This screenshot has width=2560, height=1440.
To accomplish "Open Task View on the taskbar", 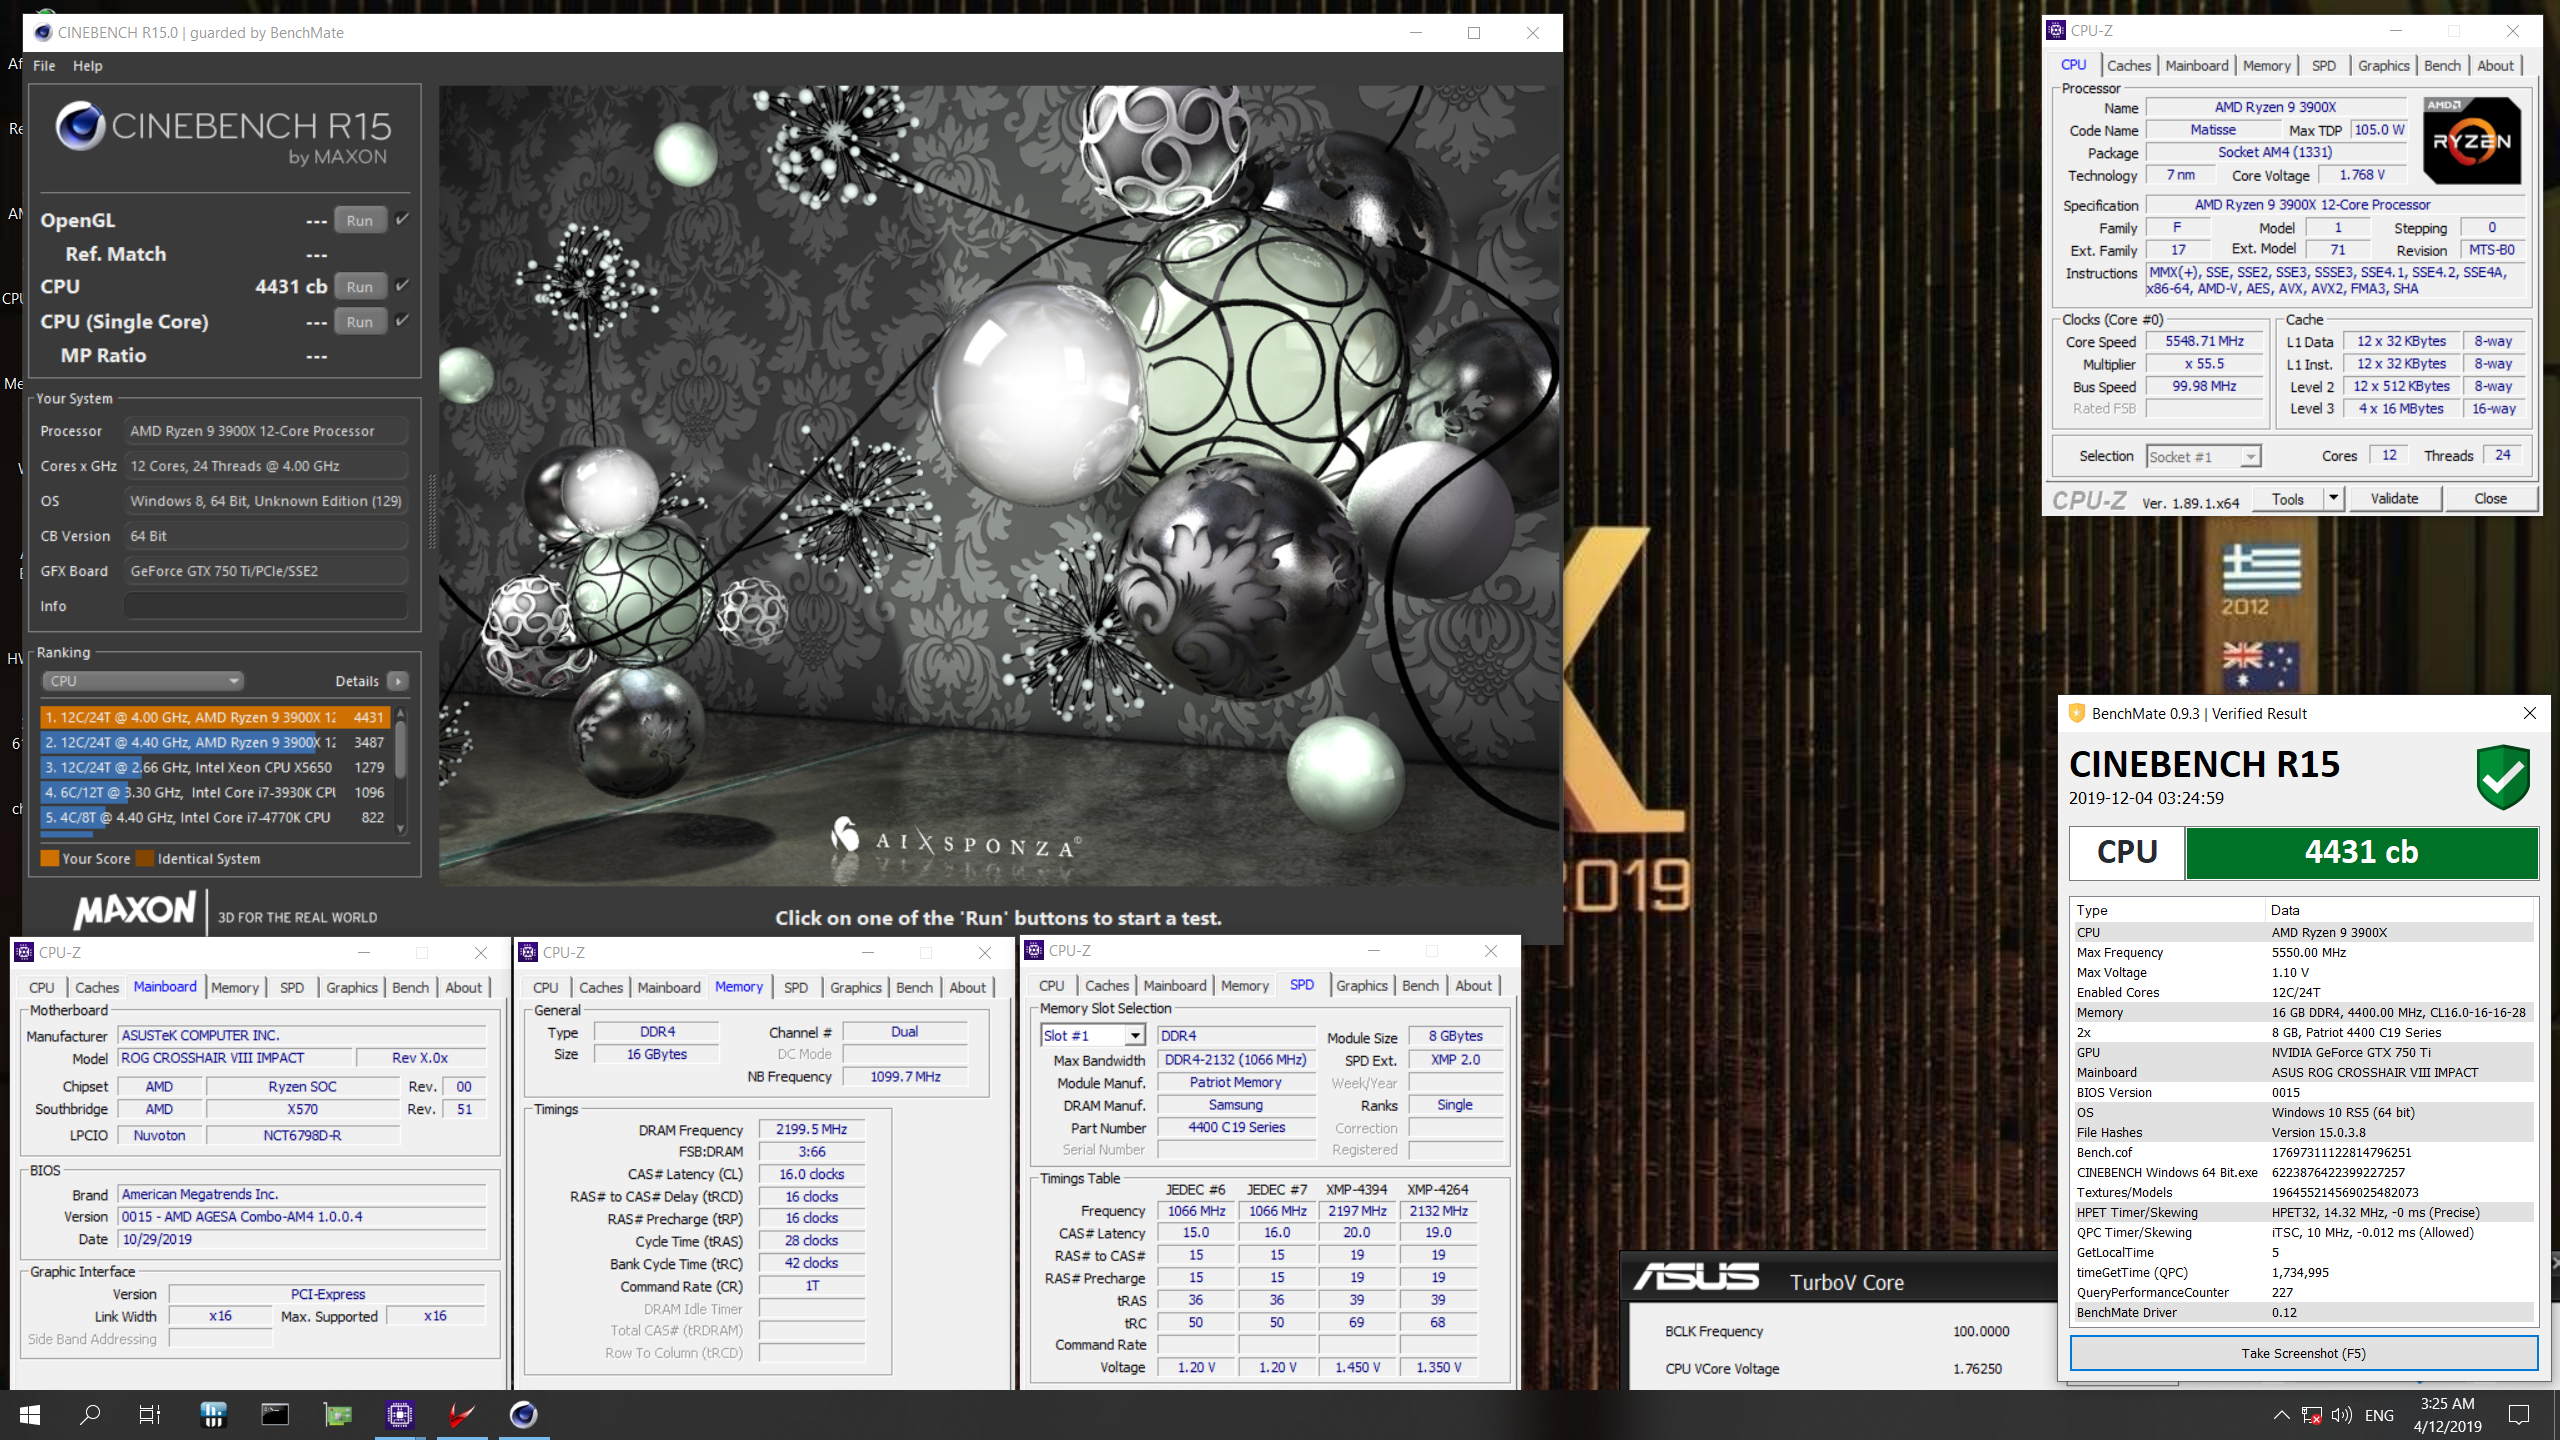I will click(150, 1415).
